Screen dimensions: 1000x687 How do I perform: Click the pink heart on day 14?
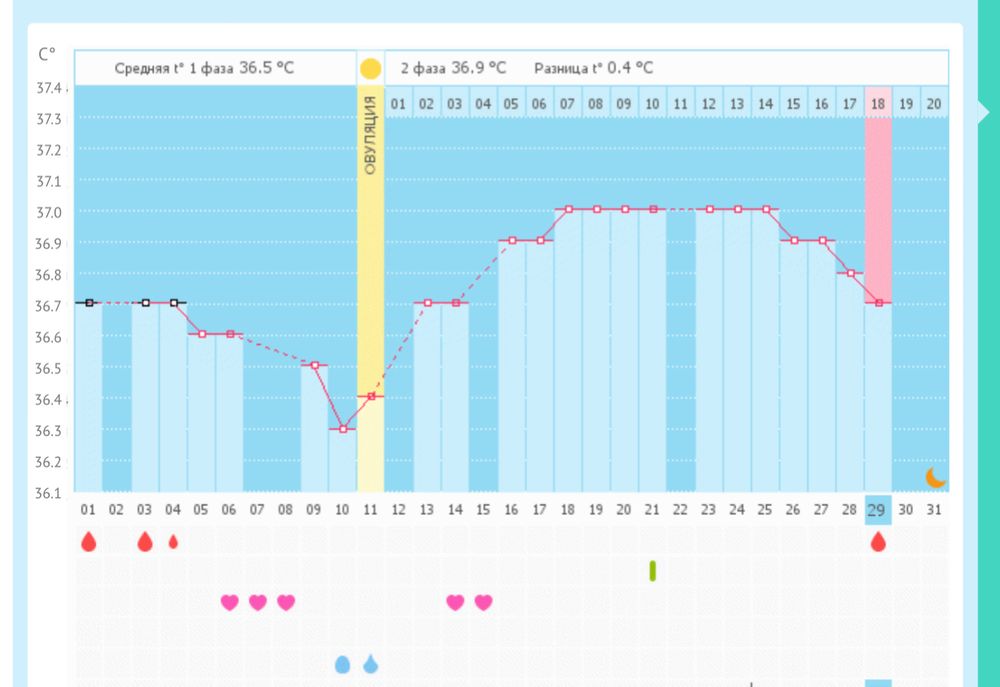tap(455, 602)
